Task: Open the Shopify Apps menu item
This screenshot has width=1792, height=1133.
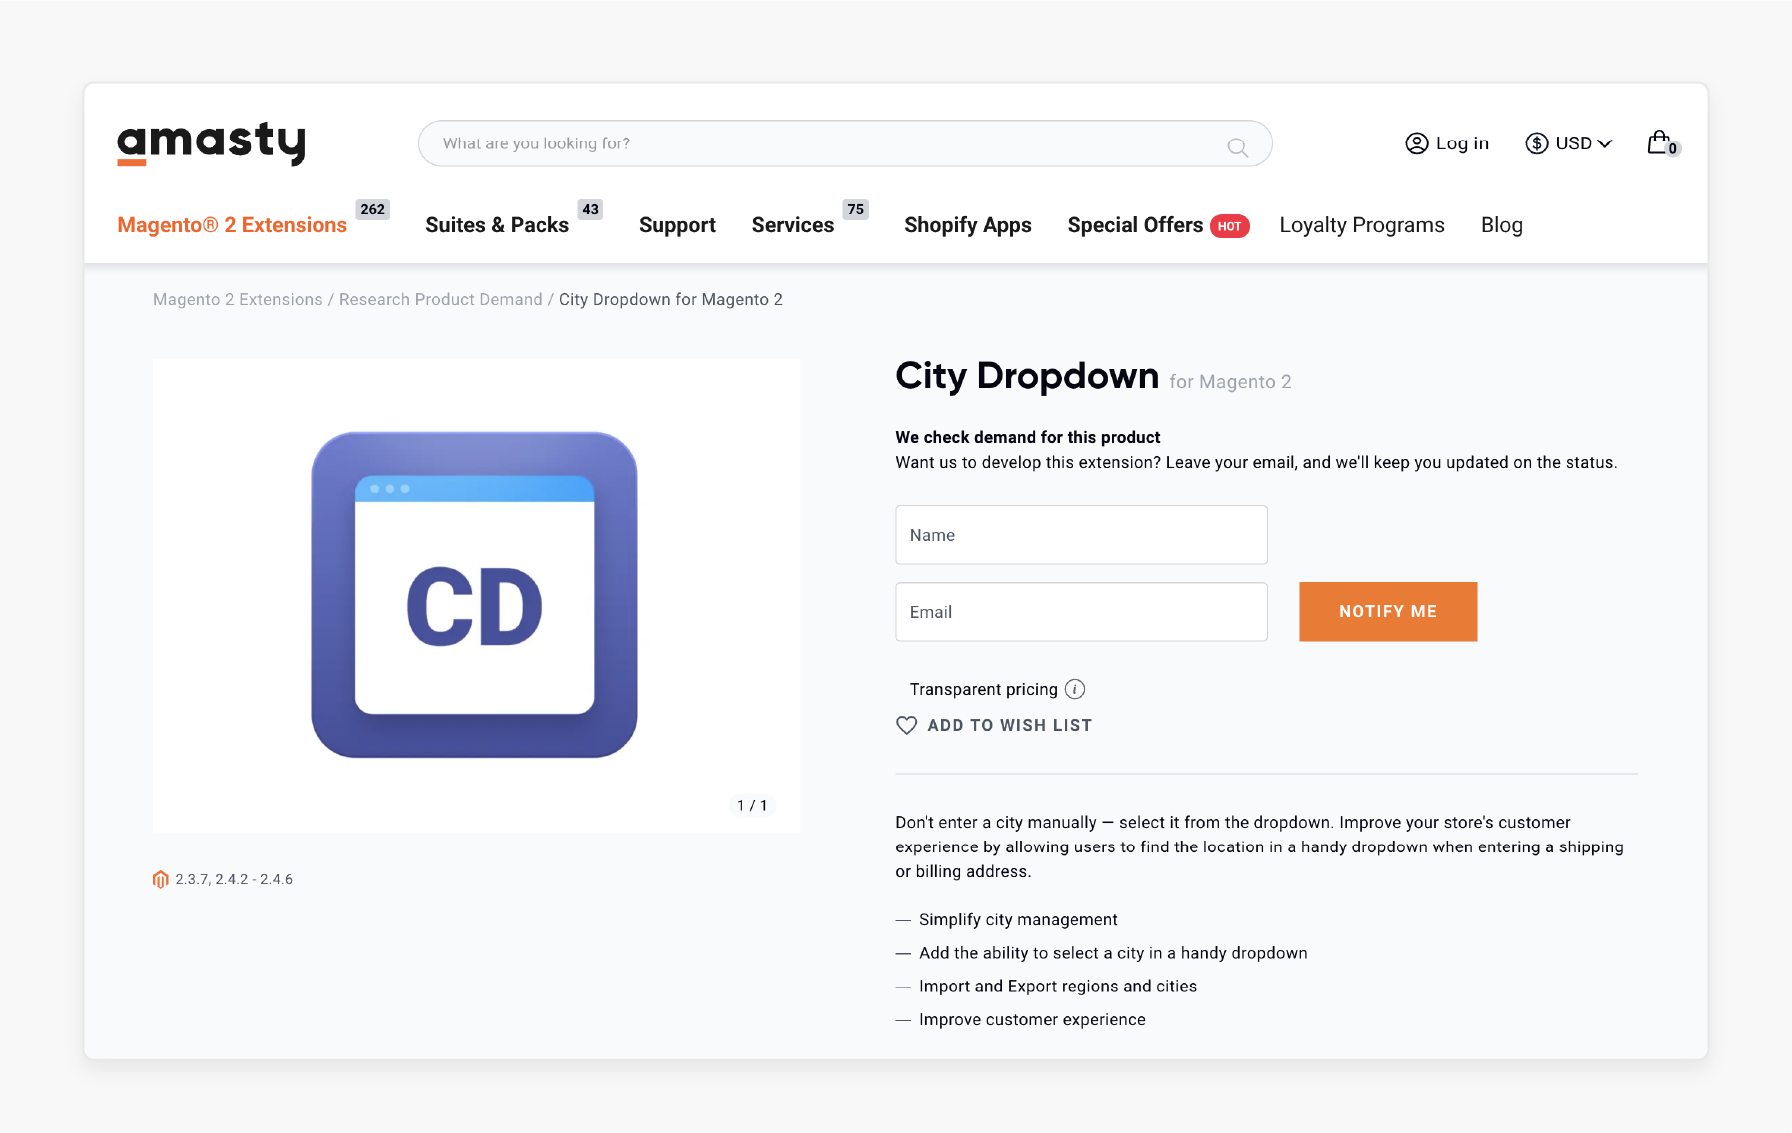Action: point(967,225)
